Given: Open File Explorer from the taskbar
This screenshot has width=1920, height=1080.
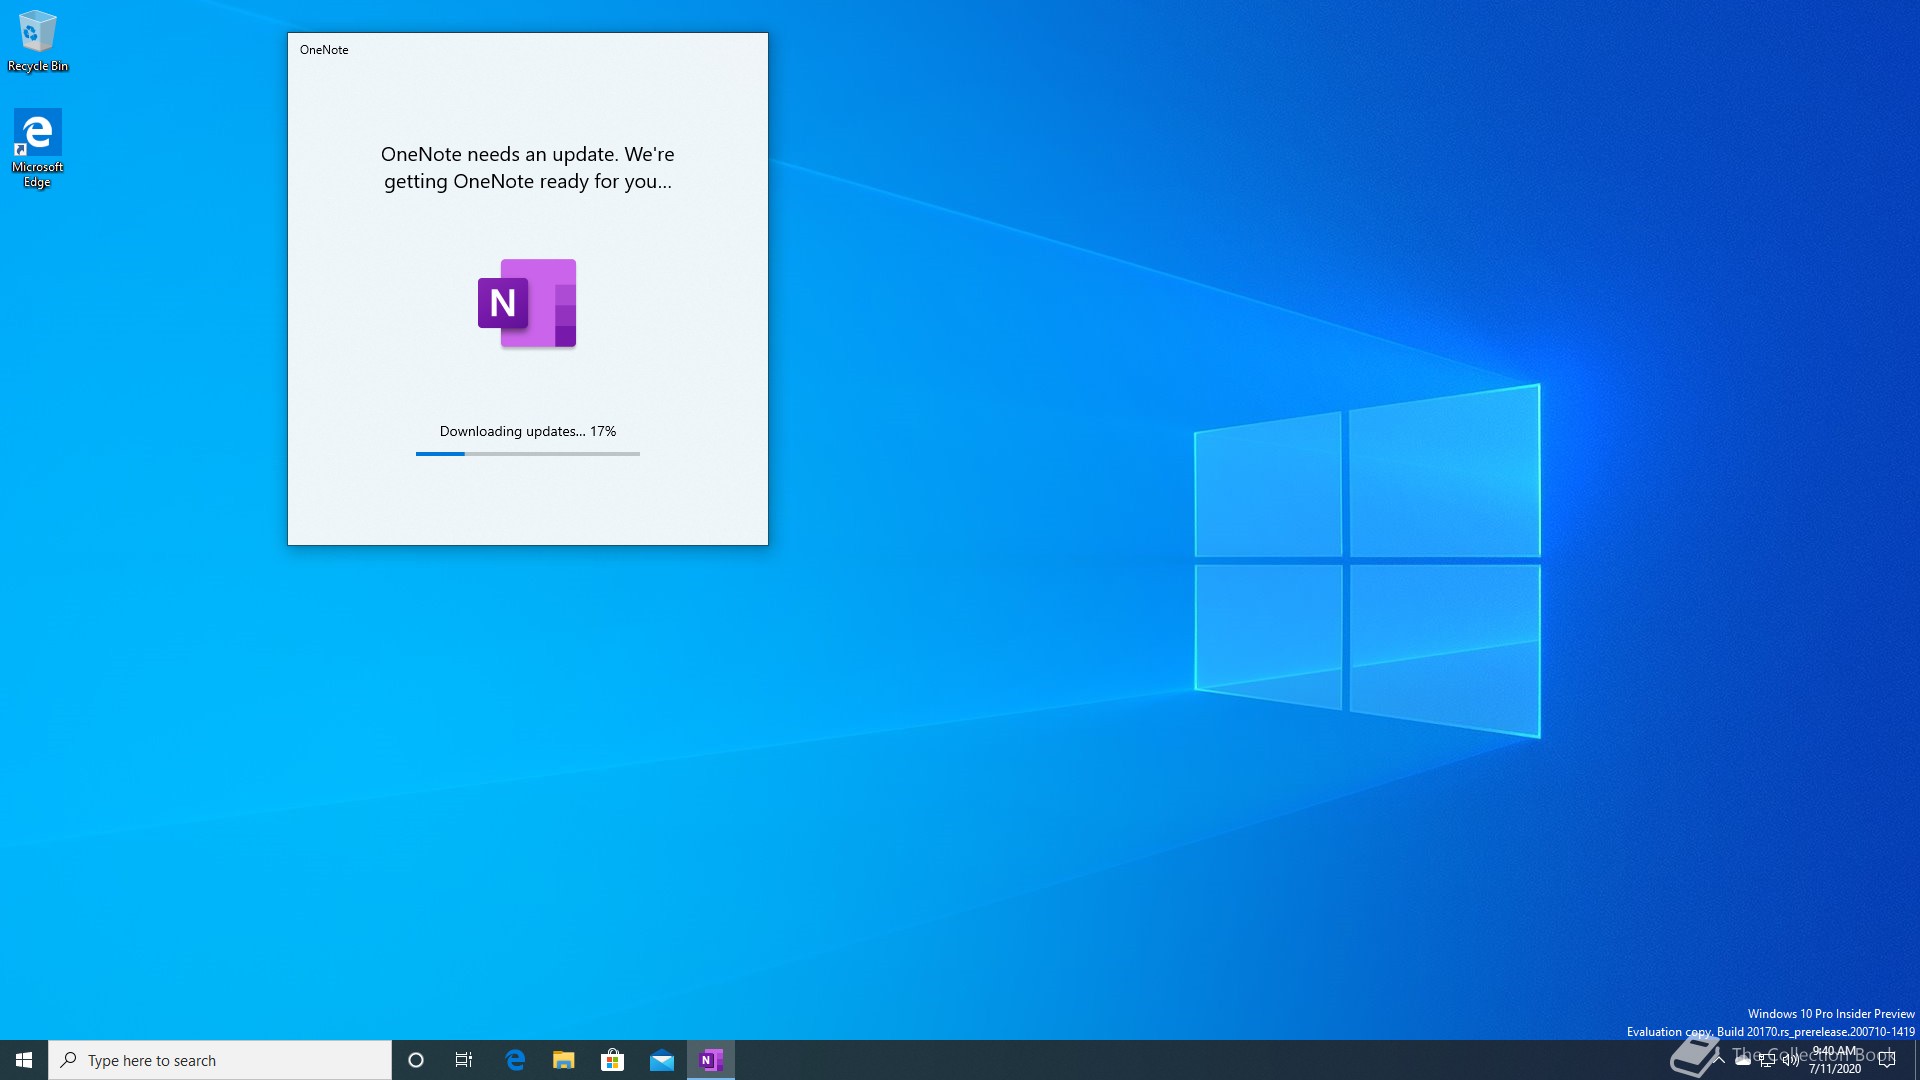Looking at the screenshot, I should (x=564, y=1060).
